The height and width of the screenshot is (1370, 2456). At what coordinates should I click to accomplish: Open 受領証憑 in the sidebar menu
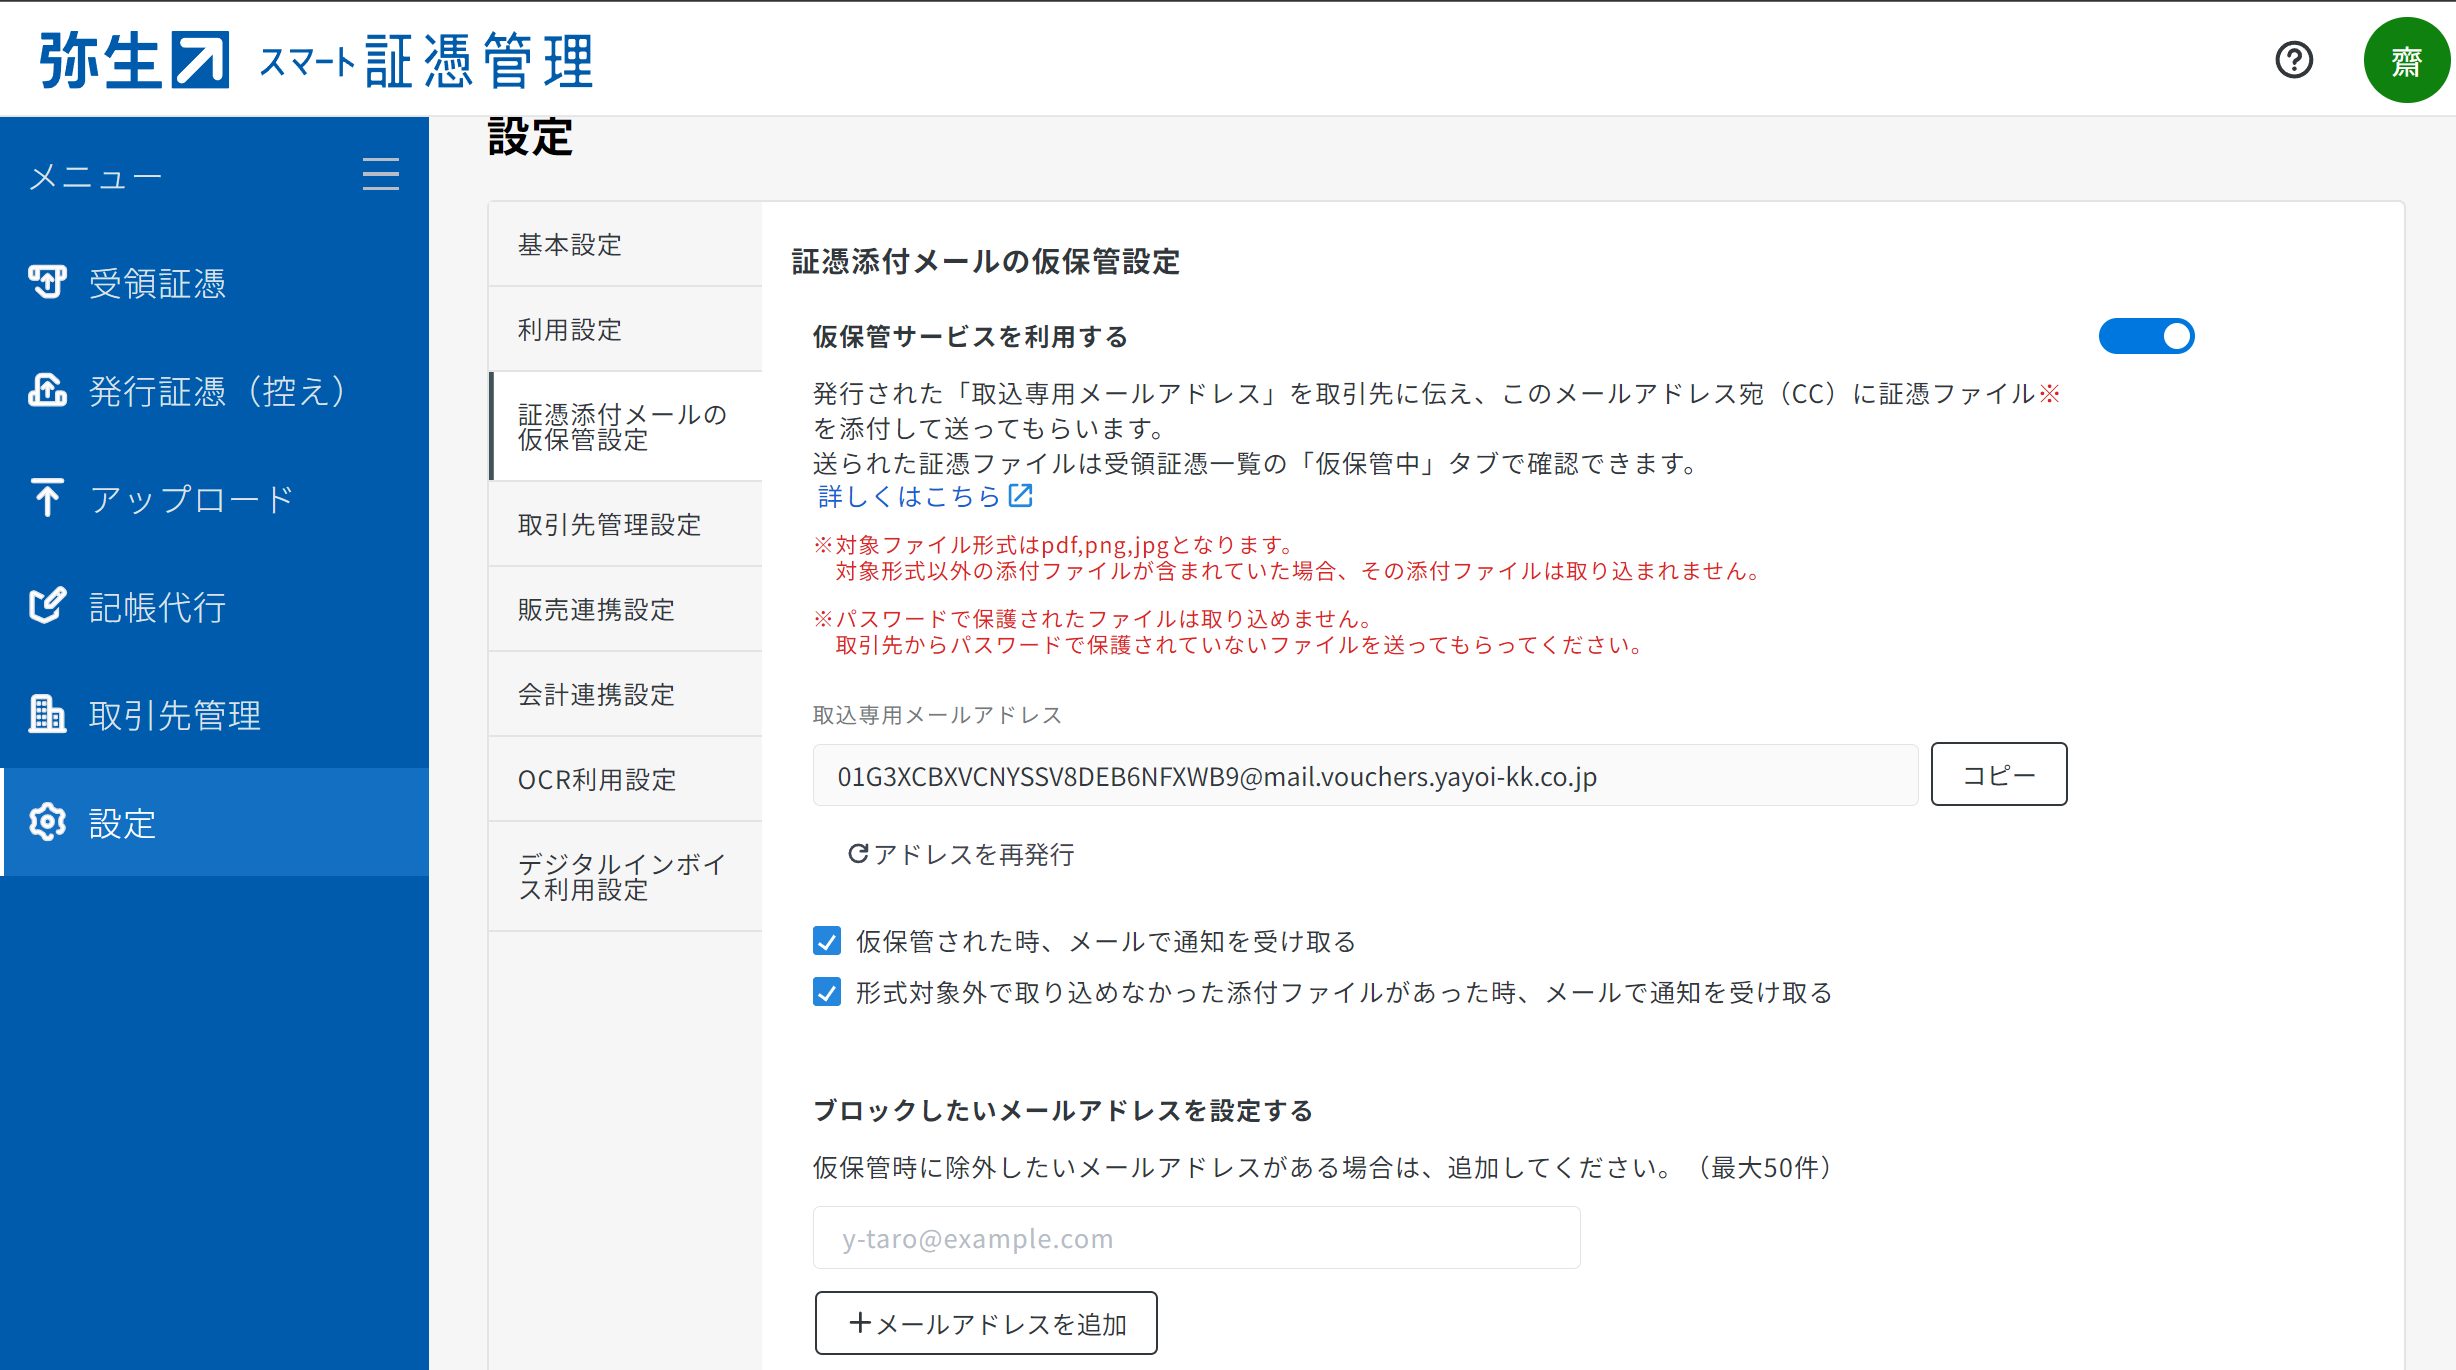214,283
